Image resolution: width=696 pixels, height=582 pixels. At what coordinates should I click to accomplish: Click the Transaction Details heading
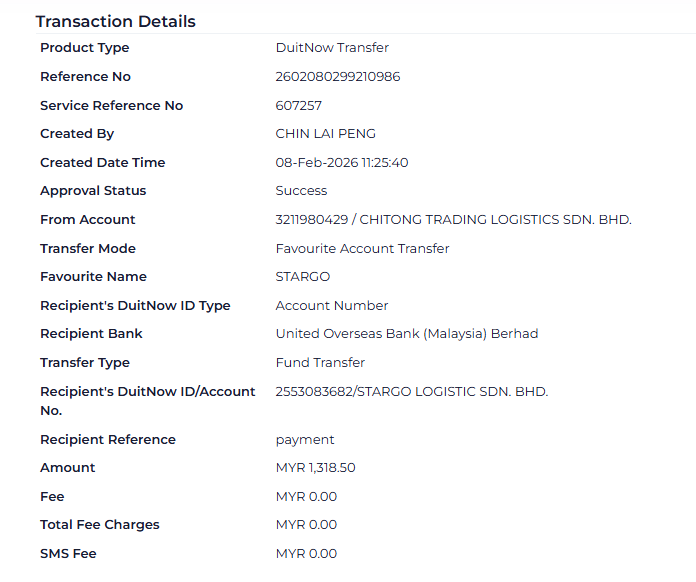click(x=115, y=21)
